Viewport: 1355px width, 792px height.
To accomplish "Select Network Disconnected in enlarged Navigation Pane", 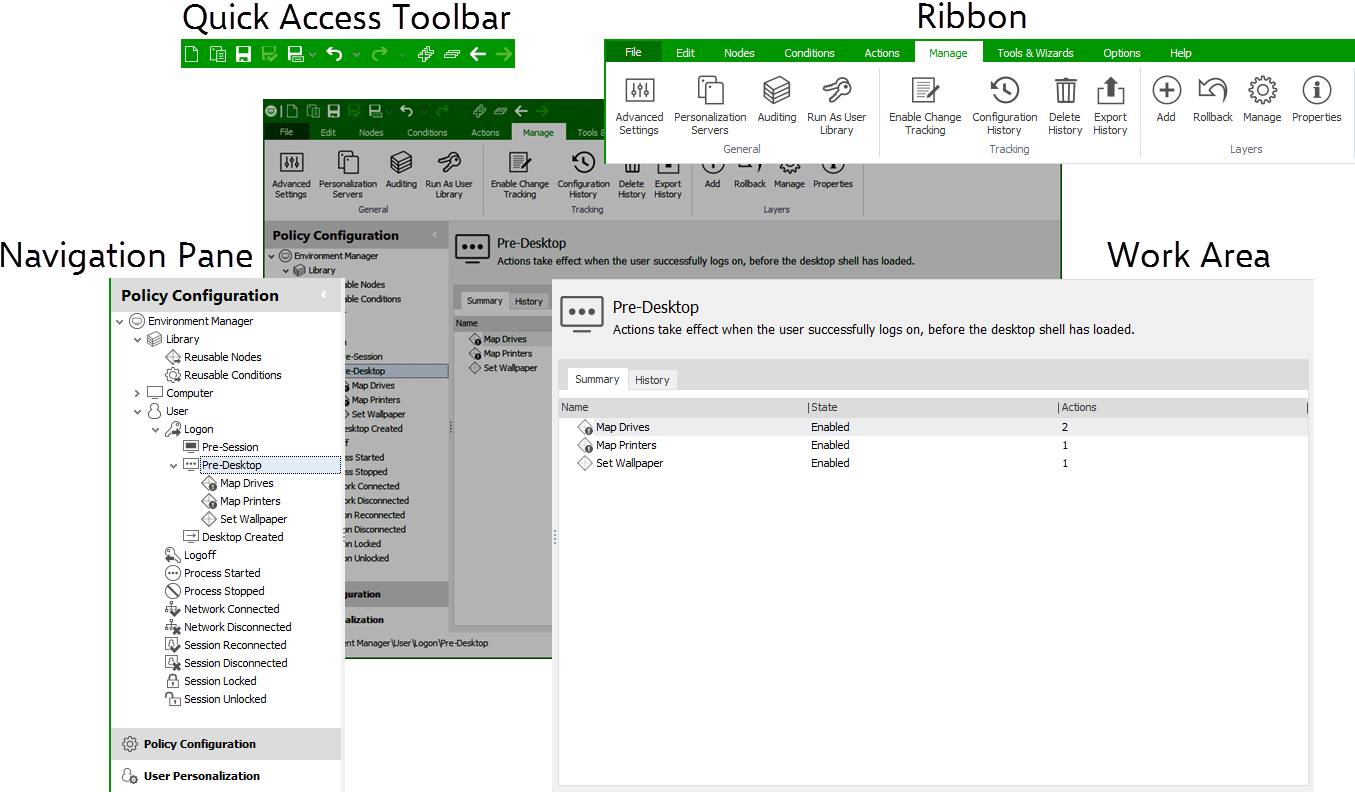I will (238, 627).
